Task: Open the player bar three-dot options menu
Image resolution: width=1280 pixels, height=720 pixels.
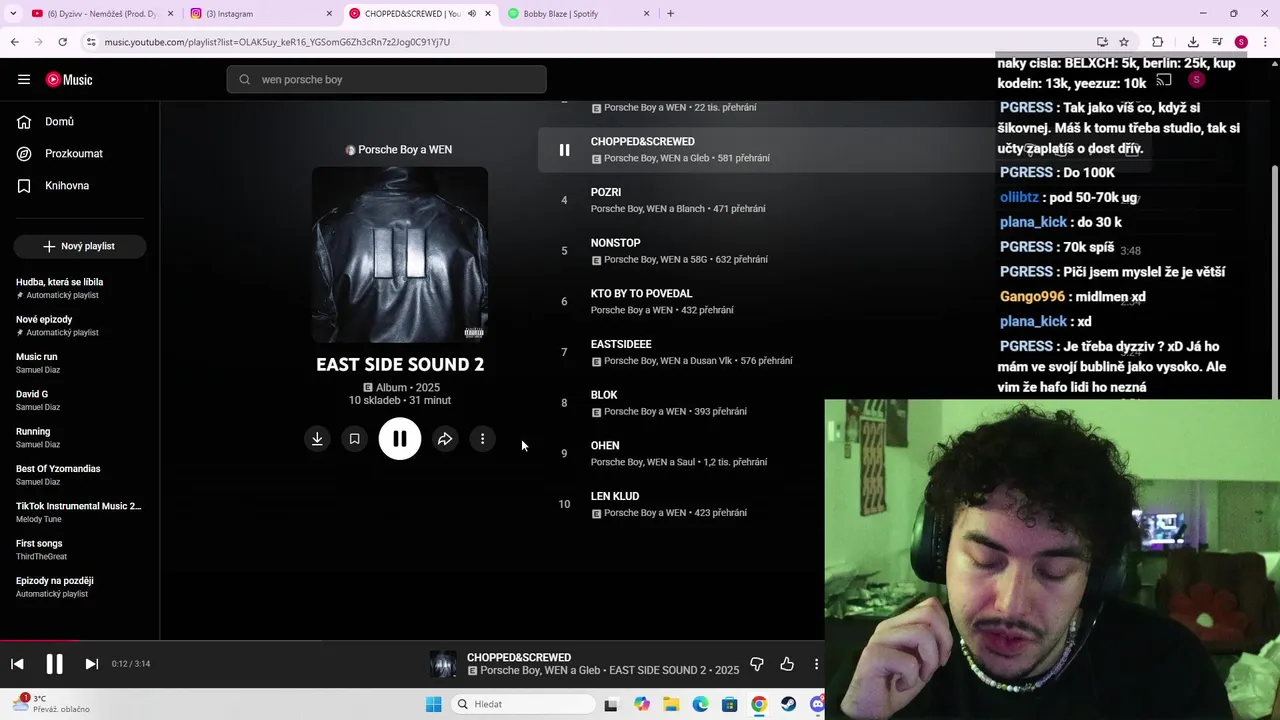Action: 816,664
